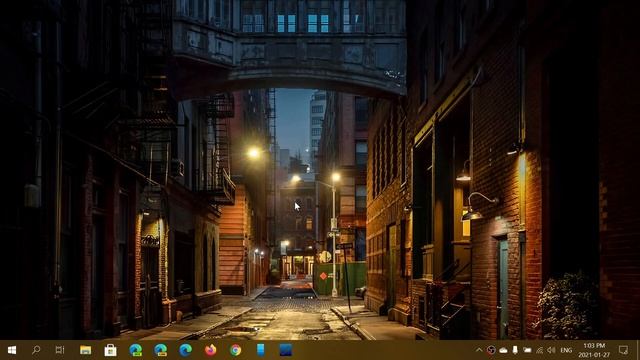Open the Action Center notifications icon
The height and width of the screenshot is (360, 640).
tap(623, 350)
